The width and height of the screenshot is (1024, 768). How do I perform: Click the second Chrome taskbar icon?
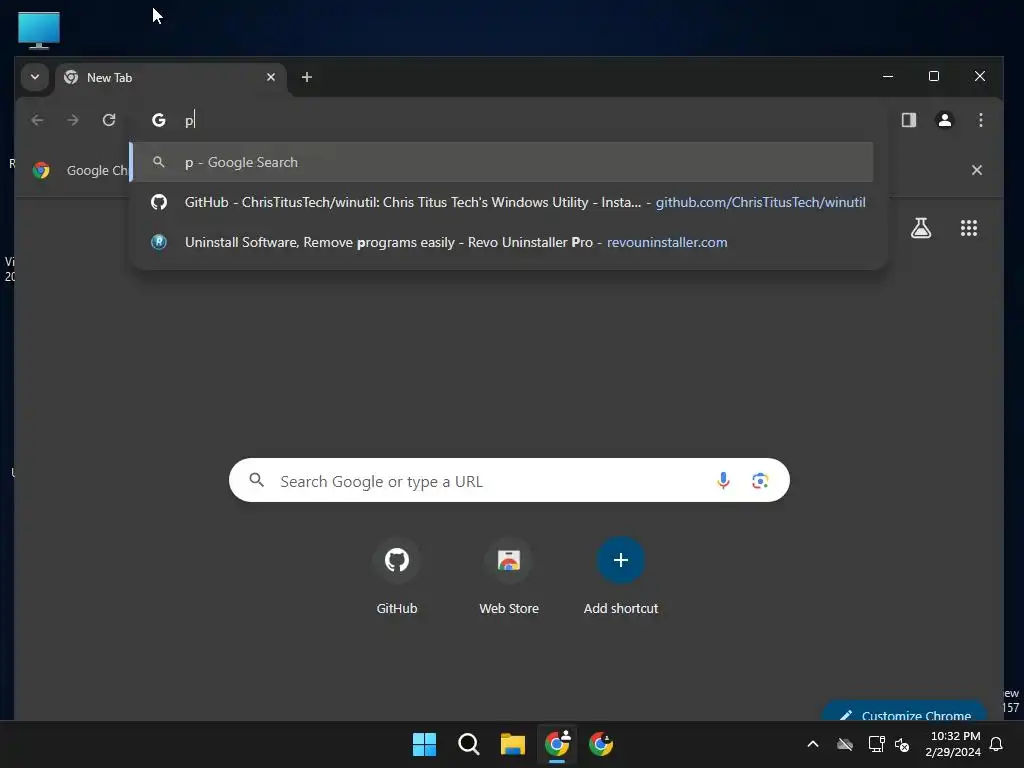pos(601,744)
